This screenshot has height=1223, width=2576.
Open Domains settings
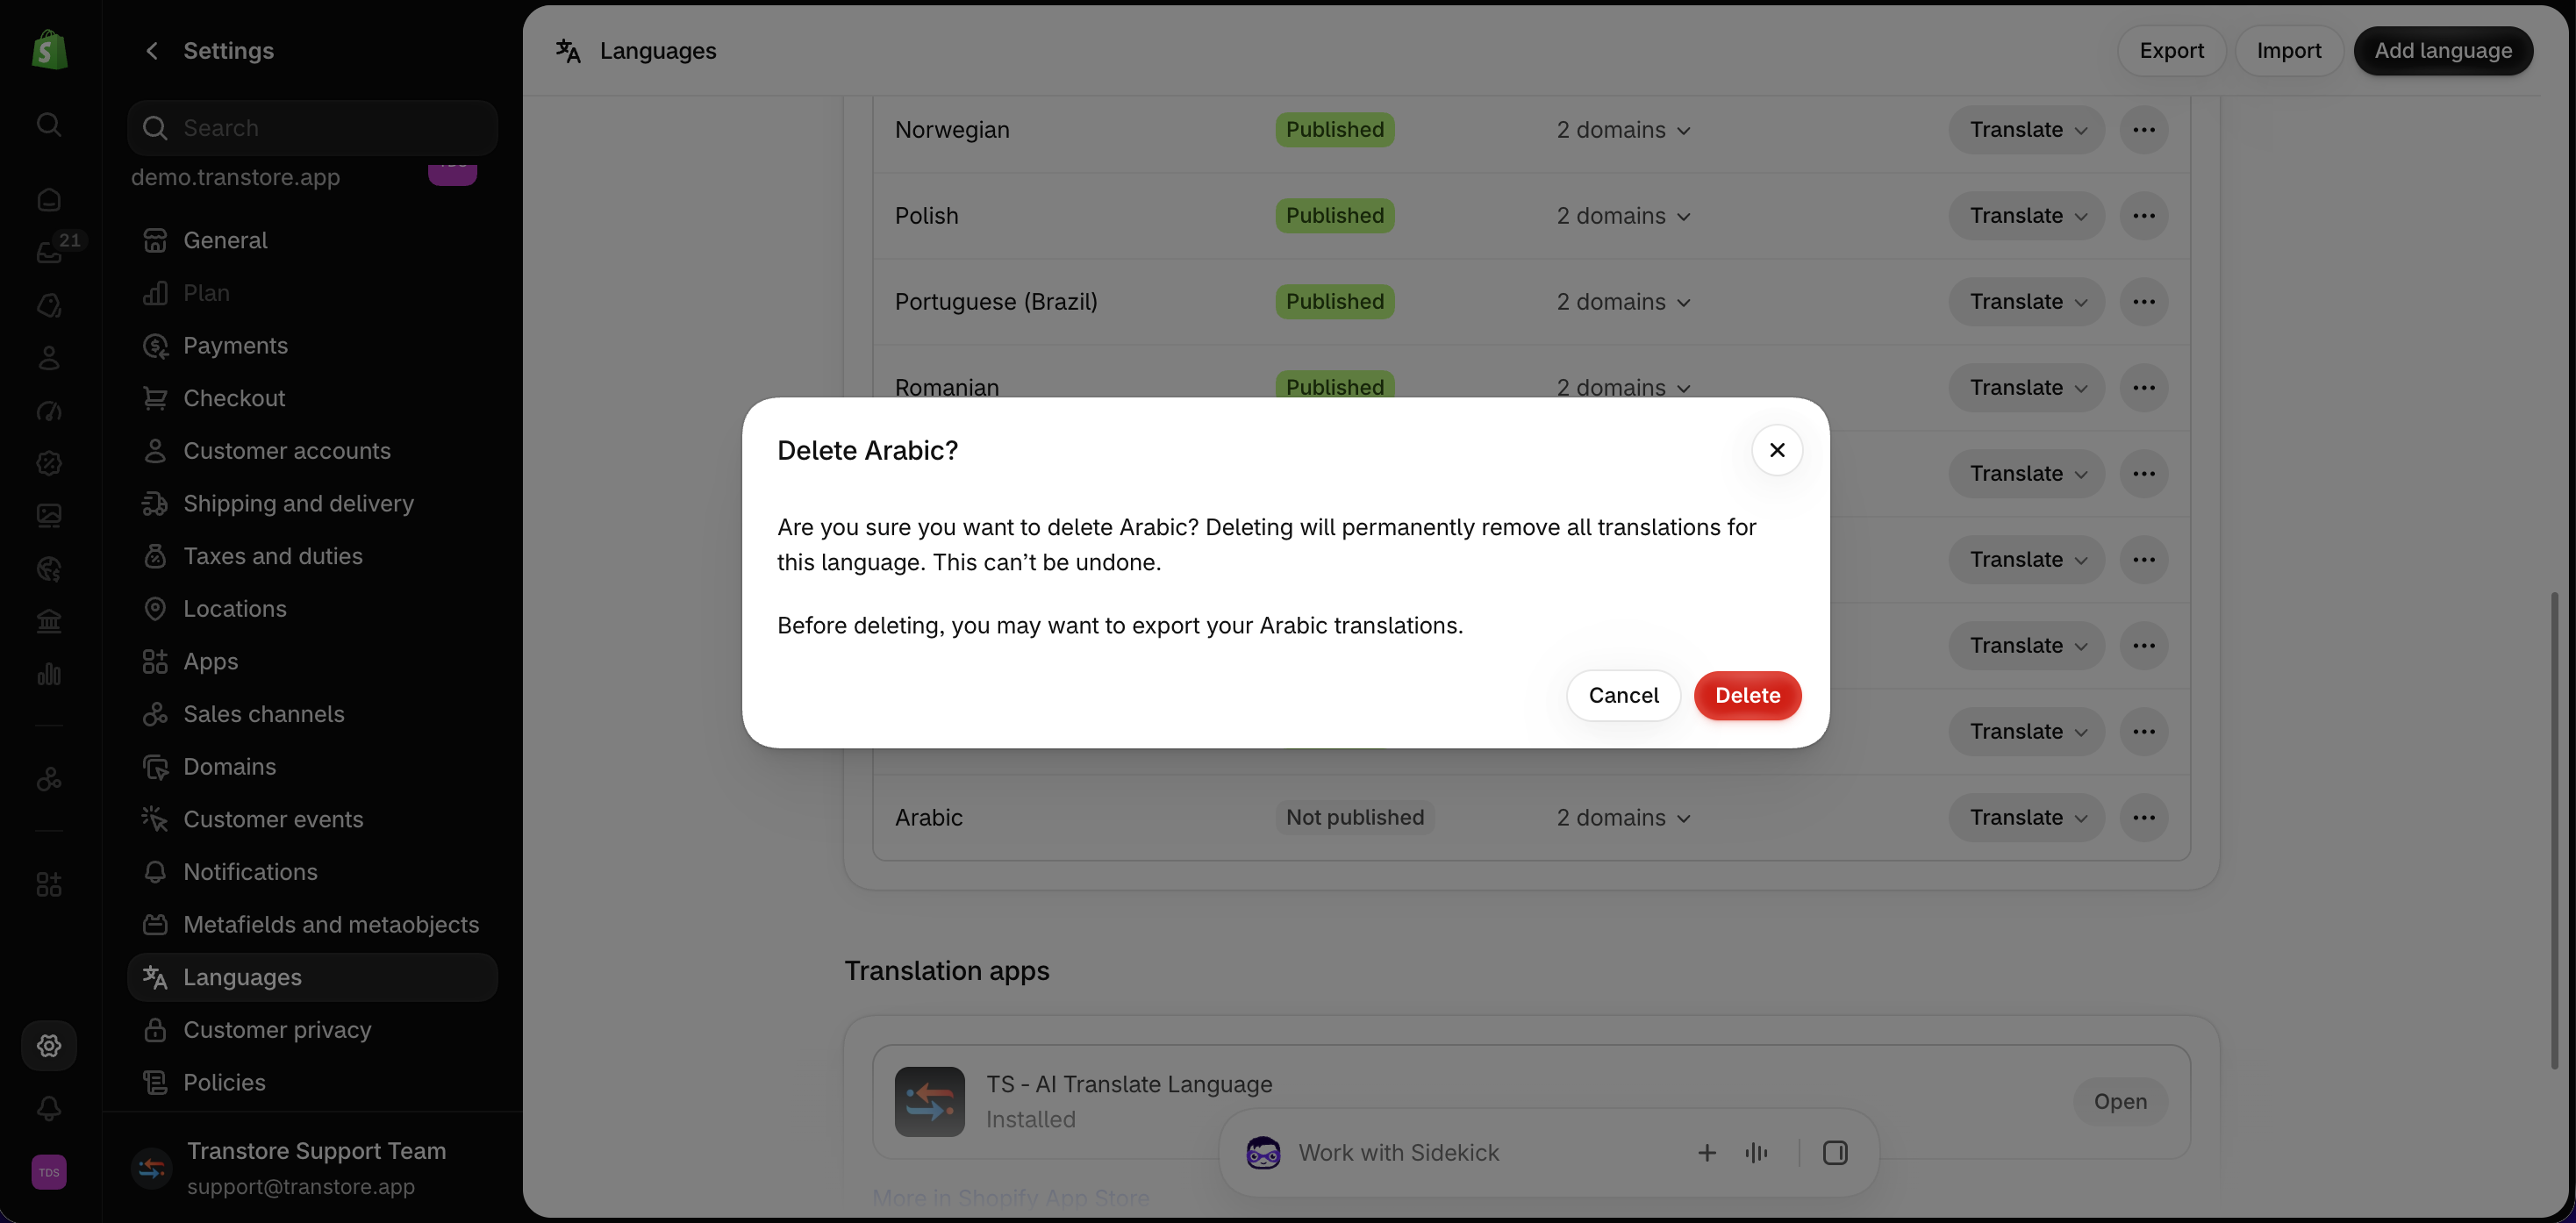pos(312,767)
